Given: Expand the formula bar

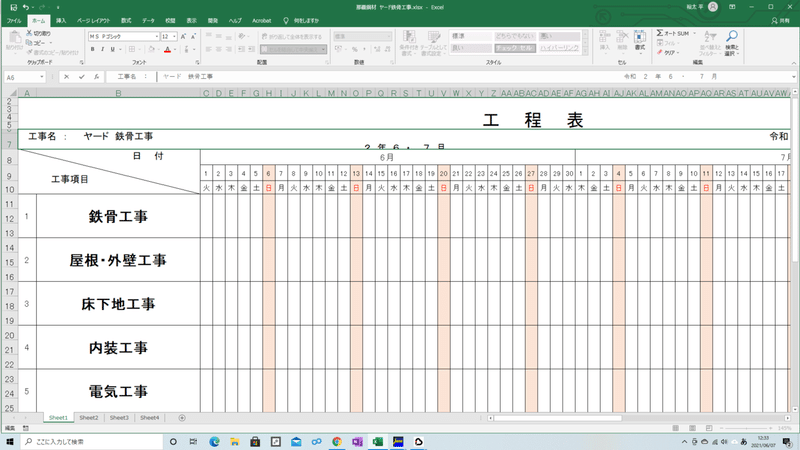Looking at the screenshot, I should tap(793, 77).
